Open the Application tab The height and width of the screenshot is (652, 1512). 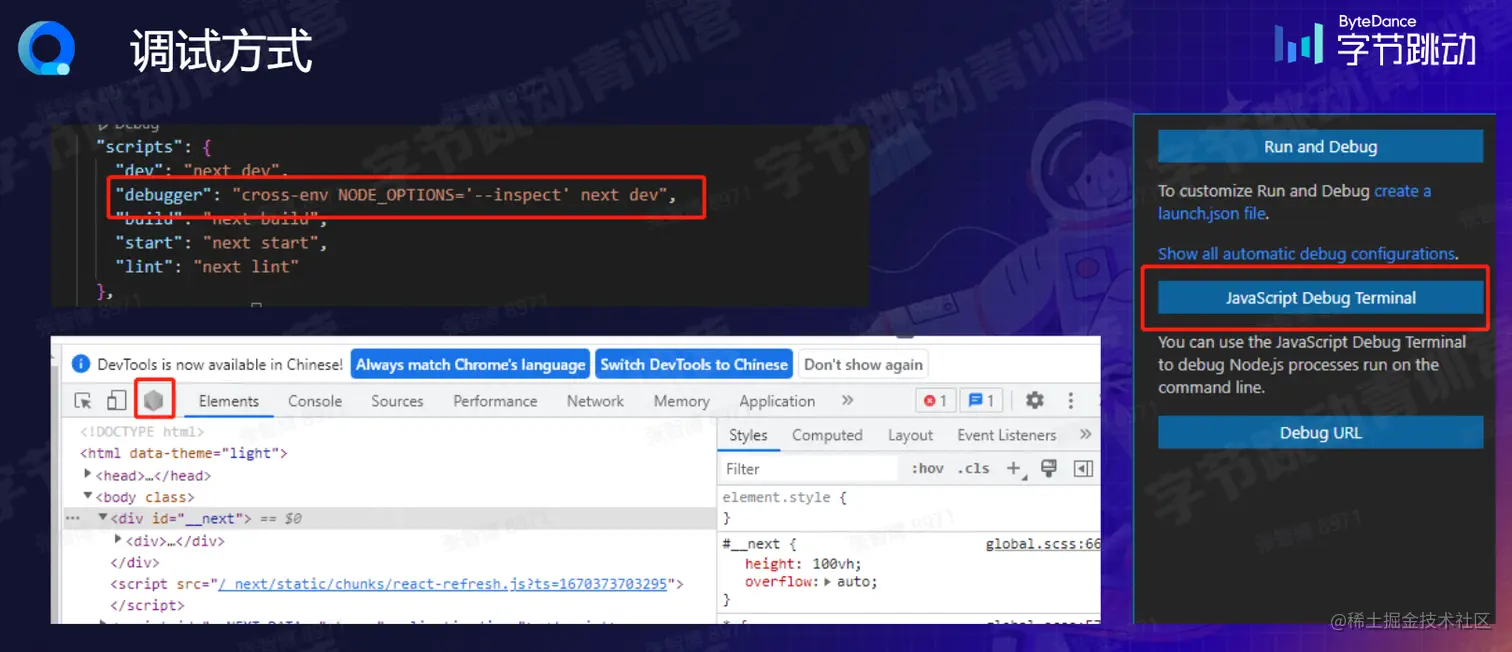click(777, 401)
